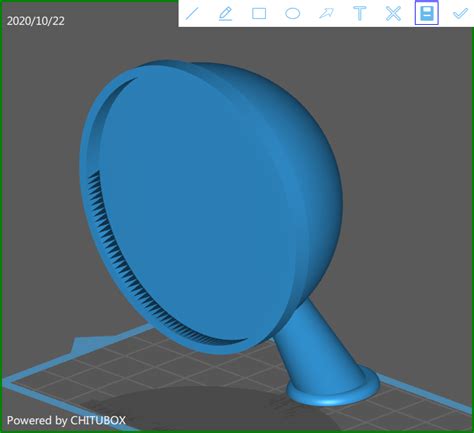The image size is (474, 433).
Task: Click the Powered by CHITUBOX text
Action: point(66,420)
